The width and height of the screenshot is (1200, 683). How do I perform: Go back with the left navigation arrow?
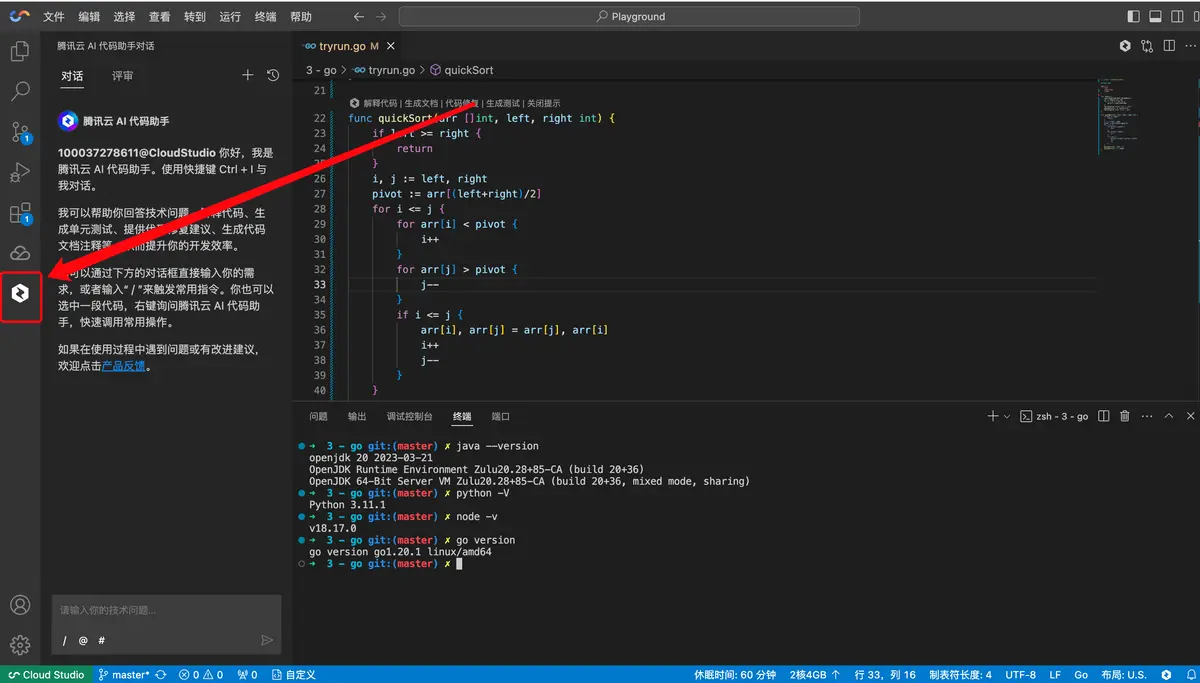coord(359,17)
